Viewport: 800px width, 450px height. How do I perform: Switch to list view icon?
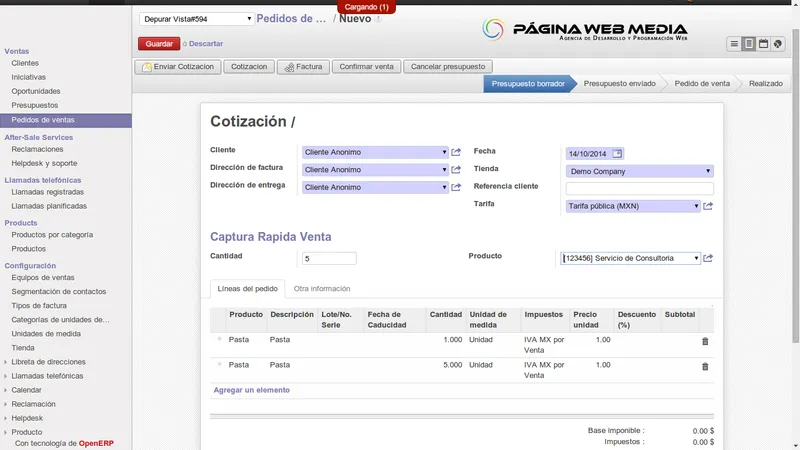click(x=734, y=44)
